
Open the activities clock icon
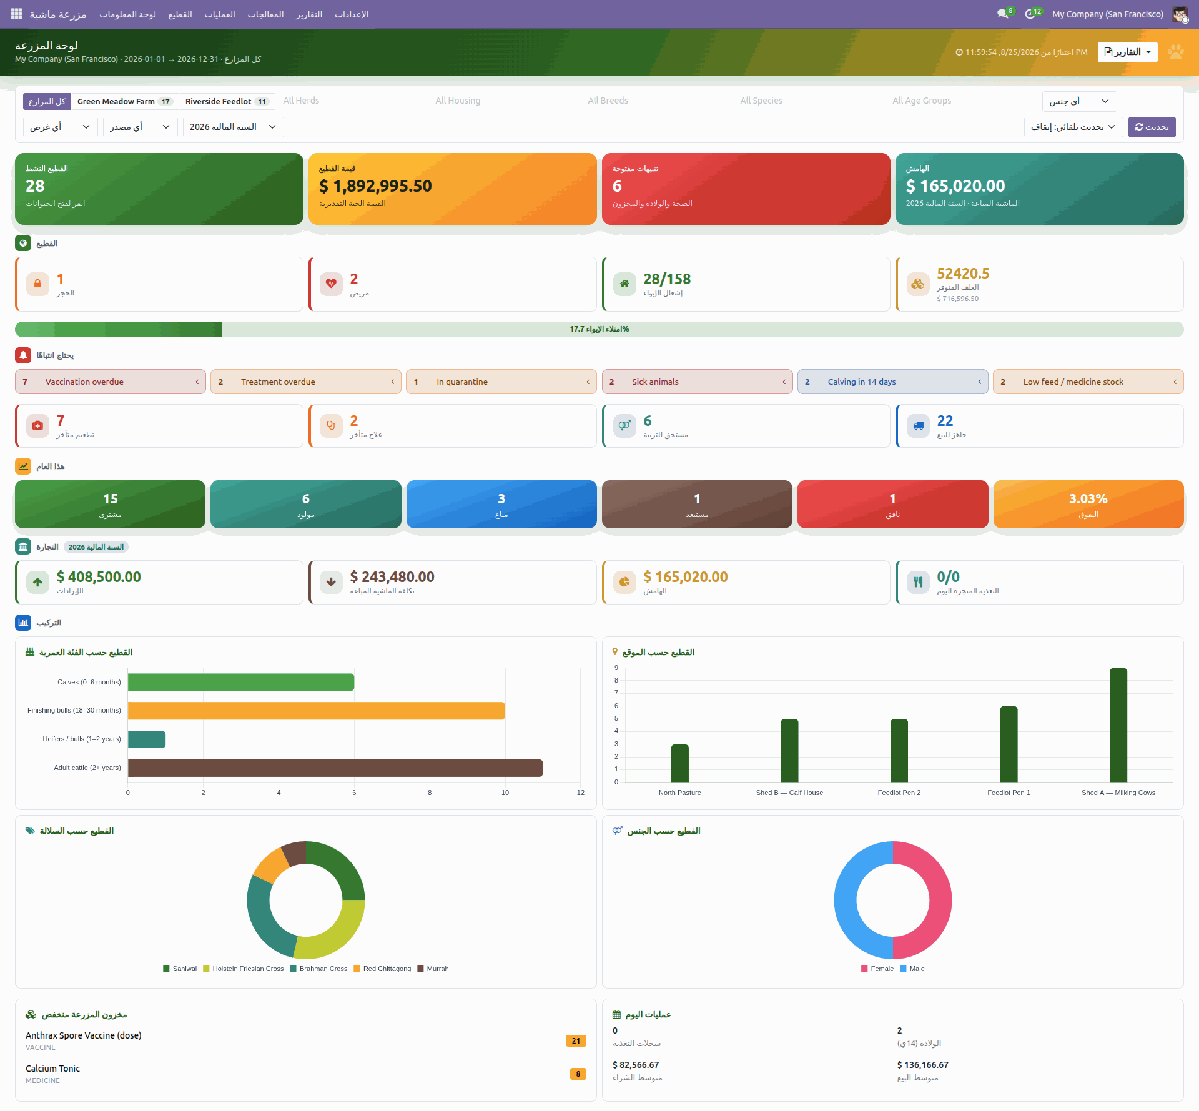[x=1030, y=14]
